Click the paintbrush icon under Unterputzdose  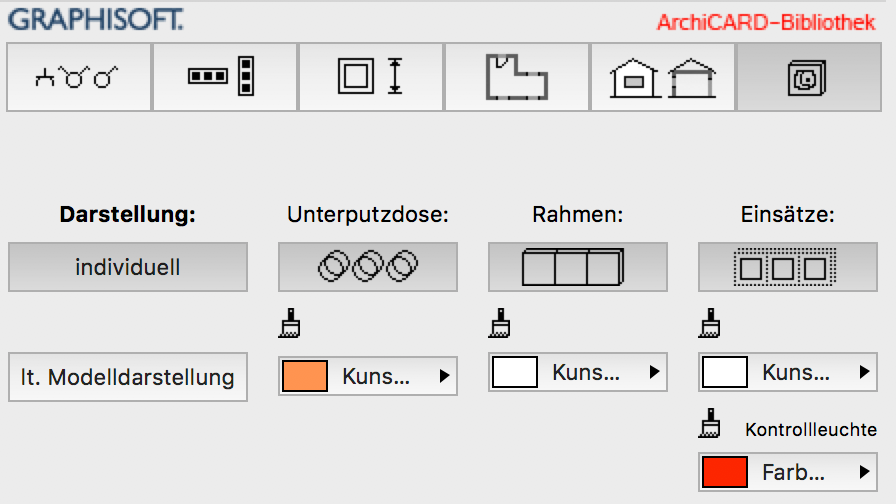click(x=289, y=324)
